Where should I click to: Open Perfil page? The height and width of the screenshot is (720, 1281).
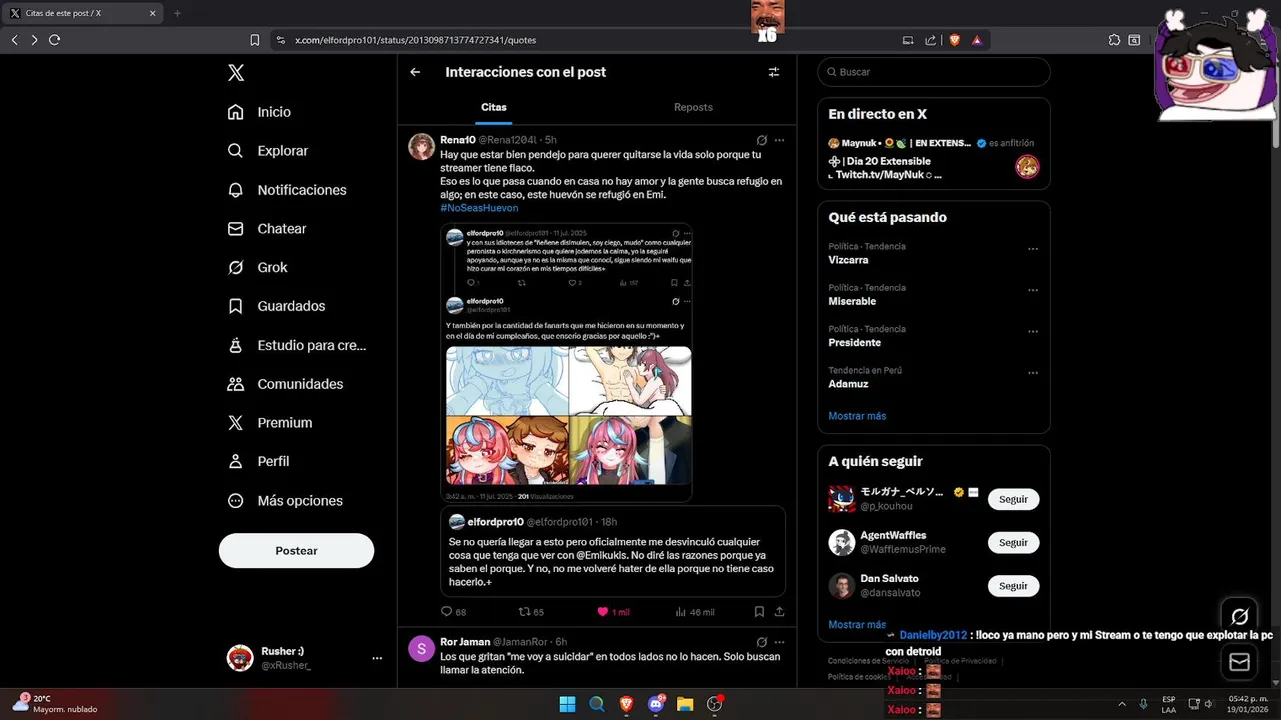coord(258,461)
